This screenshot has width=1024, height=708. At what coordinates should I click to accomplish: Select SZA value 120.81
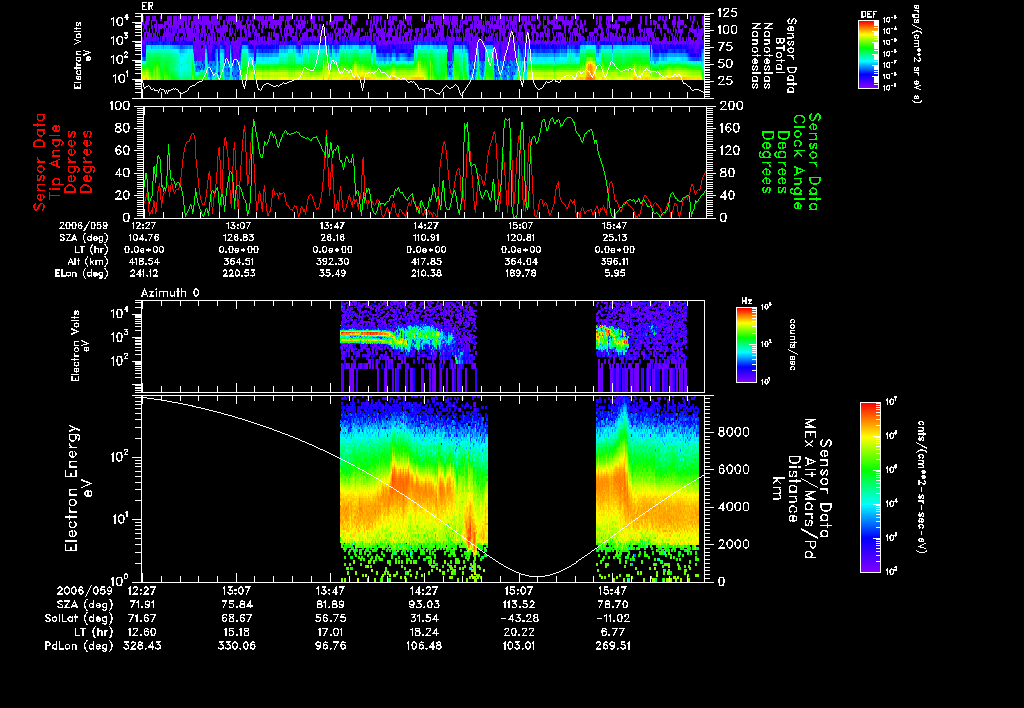(x=520, y=238)
